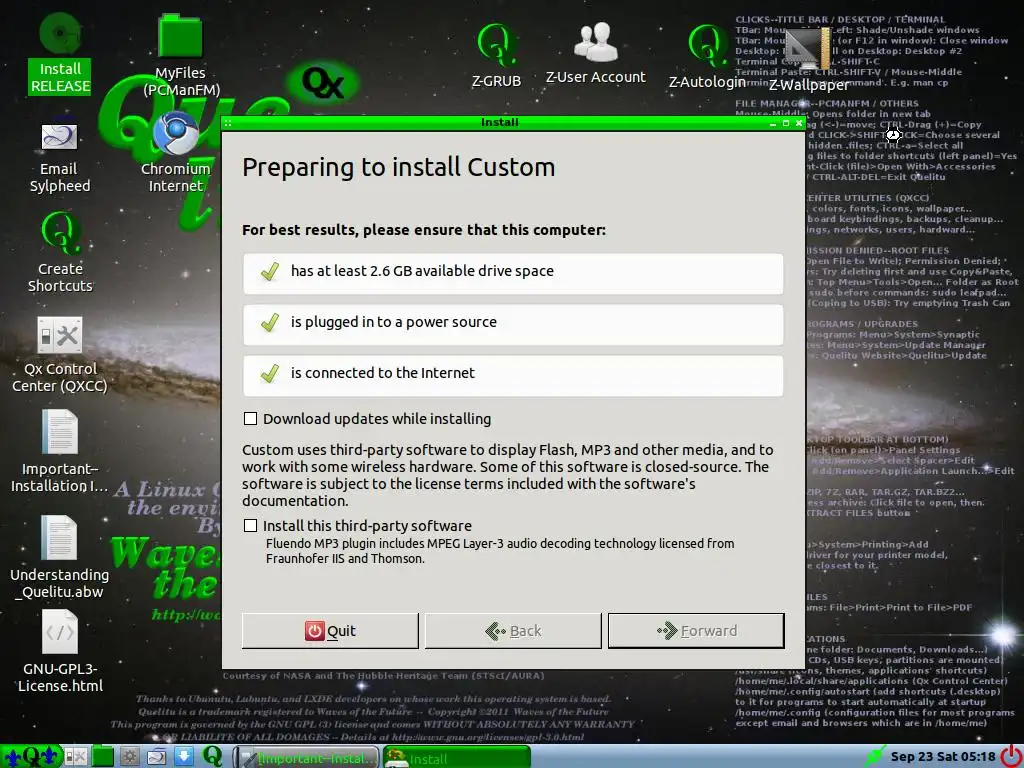
Task: Click the green network connection tray icon
Action: [x=875, y=756]
